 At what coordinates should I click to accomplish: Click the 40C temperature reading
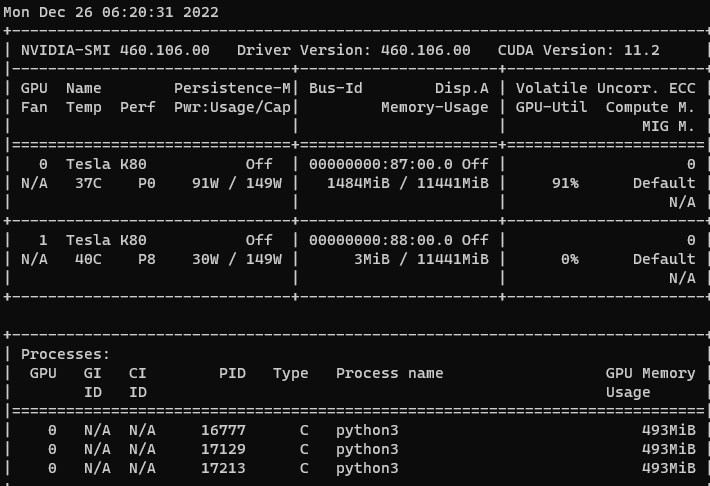[x=88, y=259]
